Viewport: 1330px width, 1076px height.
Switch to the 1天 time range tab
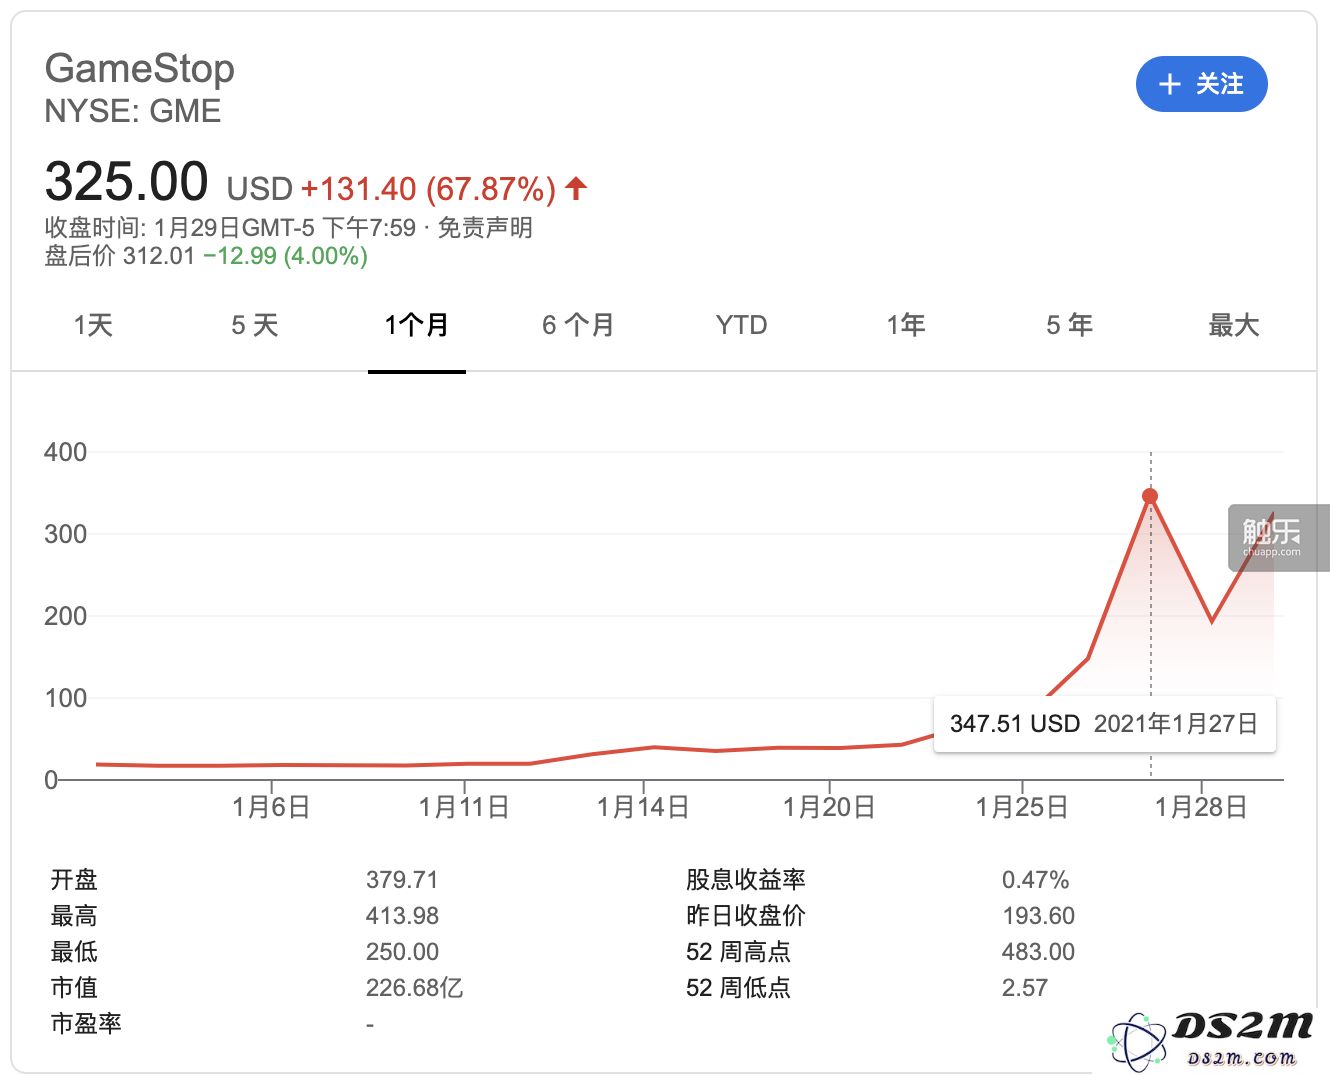click(x=93, y=325)
